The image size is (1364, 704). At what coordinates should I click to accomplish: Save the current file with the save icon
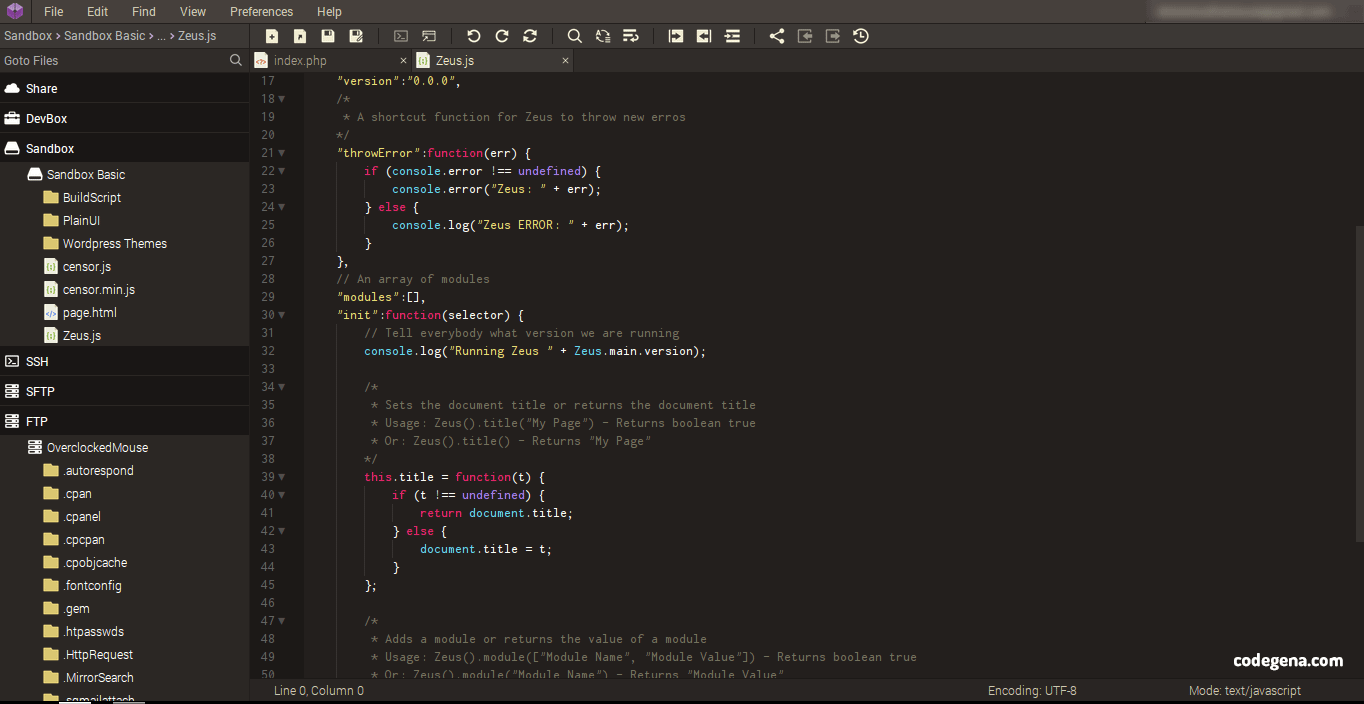coord(328,36)
